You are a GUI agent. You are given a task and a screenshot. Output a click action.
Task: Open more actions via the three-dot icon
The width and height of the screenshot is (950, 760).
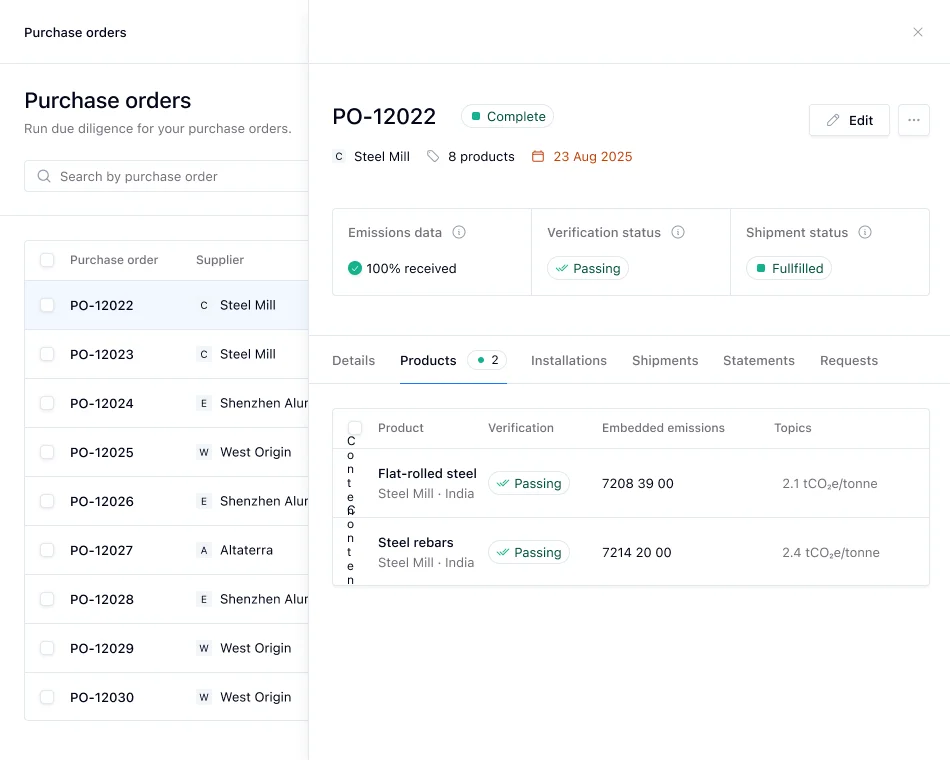913,120
